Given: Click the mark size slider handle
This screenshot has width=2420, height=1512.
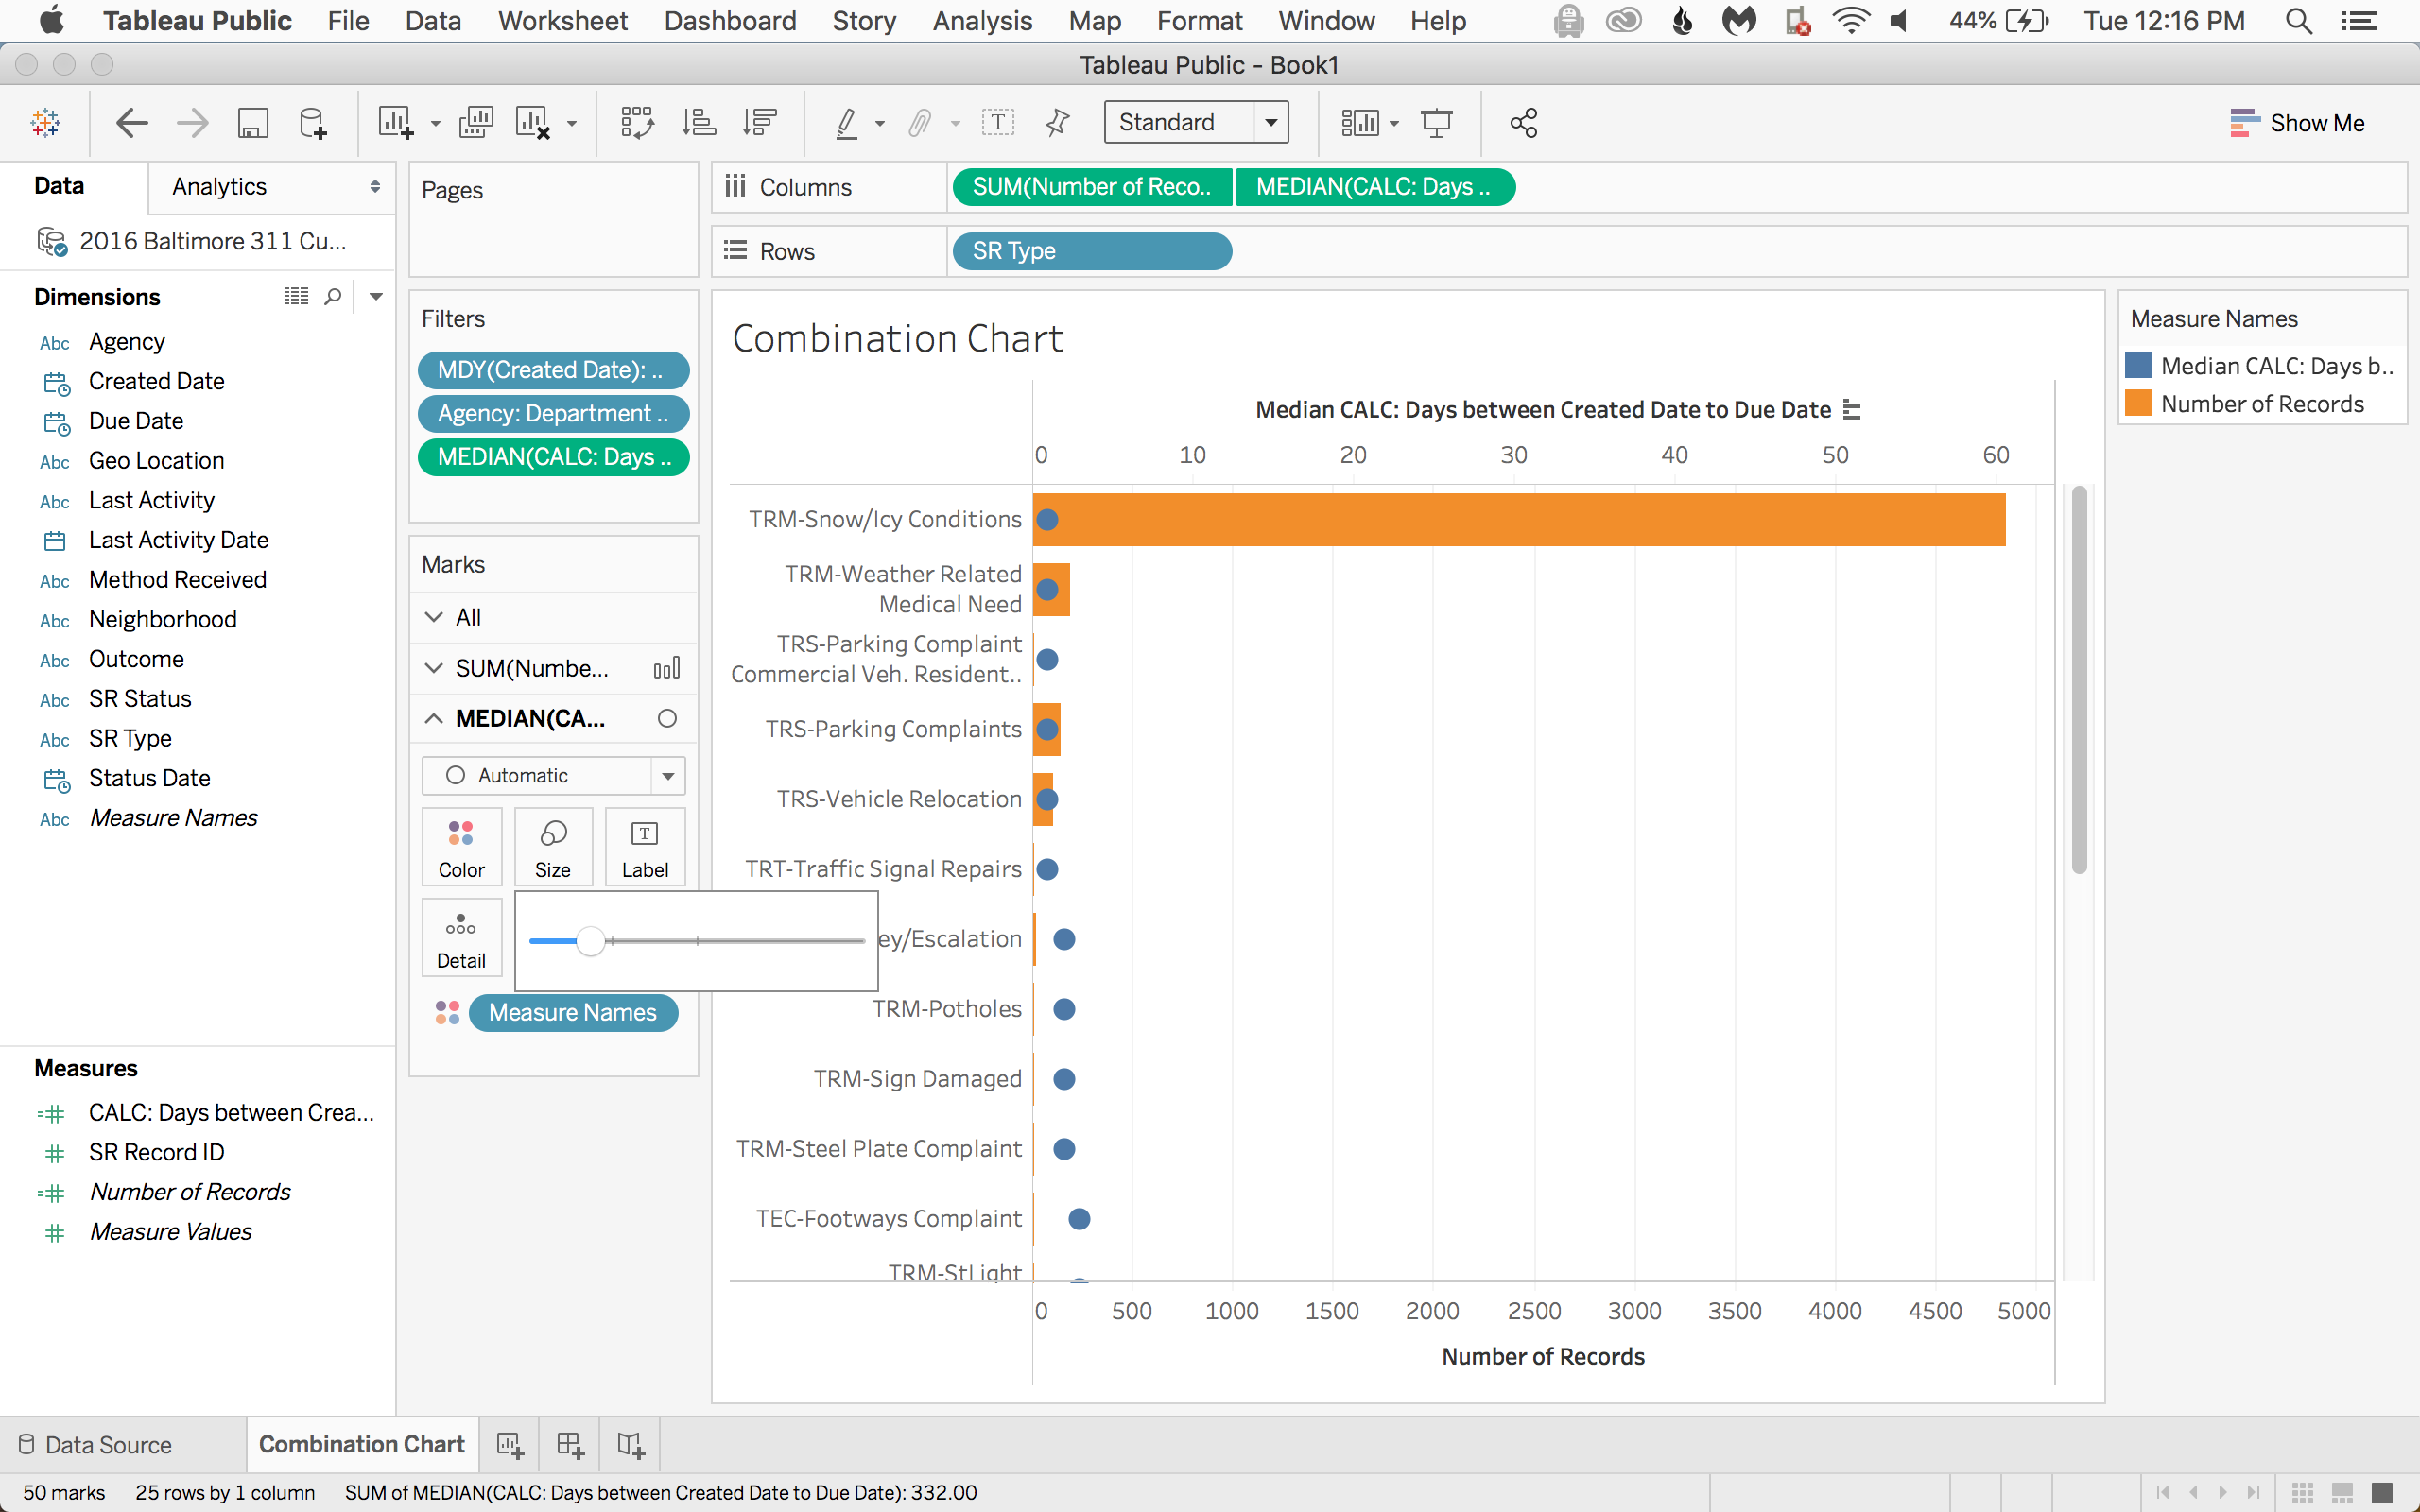Looking at the screenshot, I should (x=591, y=941).
